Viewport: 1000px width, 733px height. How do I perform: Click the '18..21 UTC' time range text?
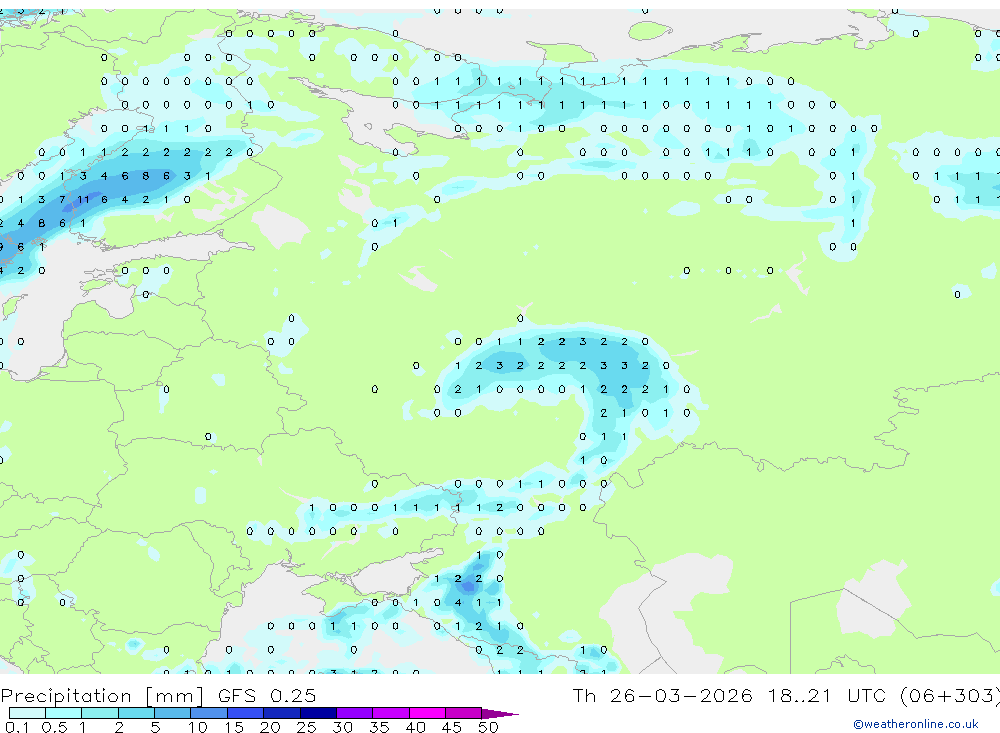click(829, 695)
